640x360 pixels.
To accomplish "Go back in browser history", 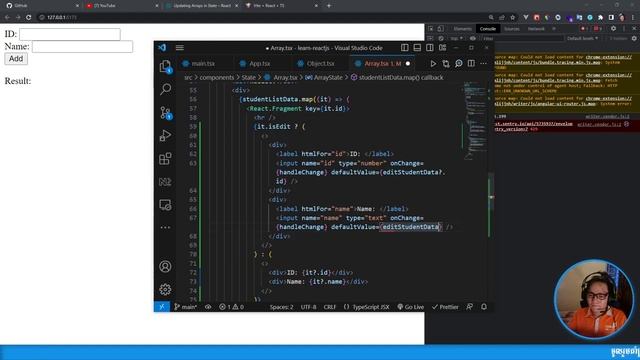I will tap(7, 18).
